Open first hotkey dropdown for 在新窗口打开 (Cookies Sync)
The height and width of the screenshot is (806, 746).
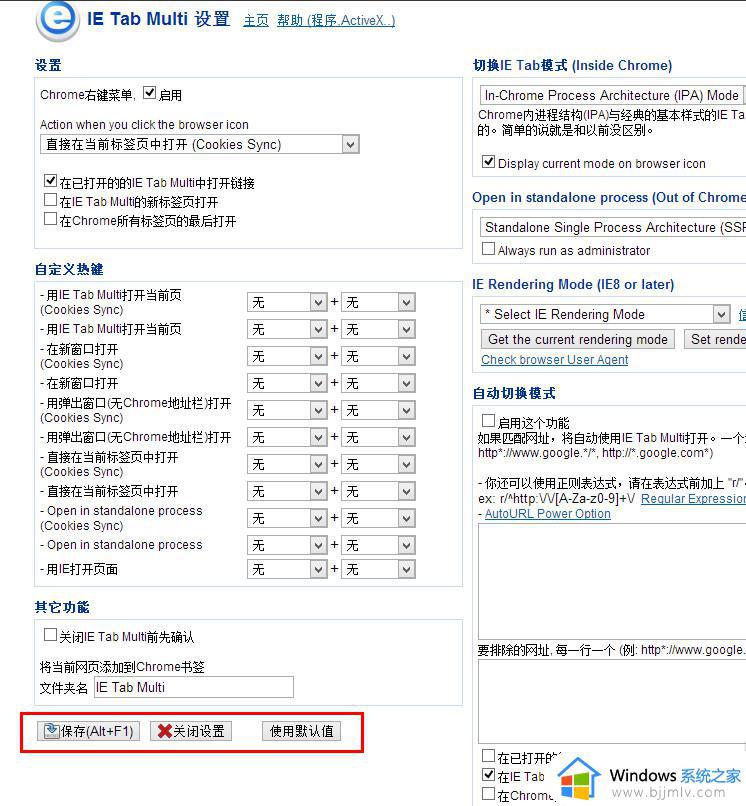coord(287,356)
